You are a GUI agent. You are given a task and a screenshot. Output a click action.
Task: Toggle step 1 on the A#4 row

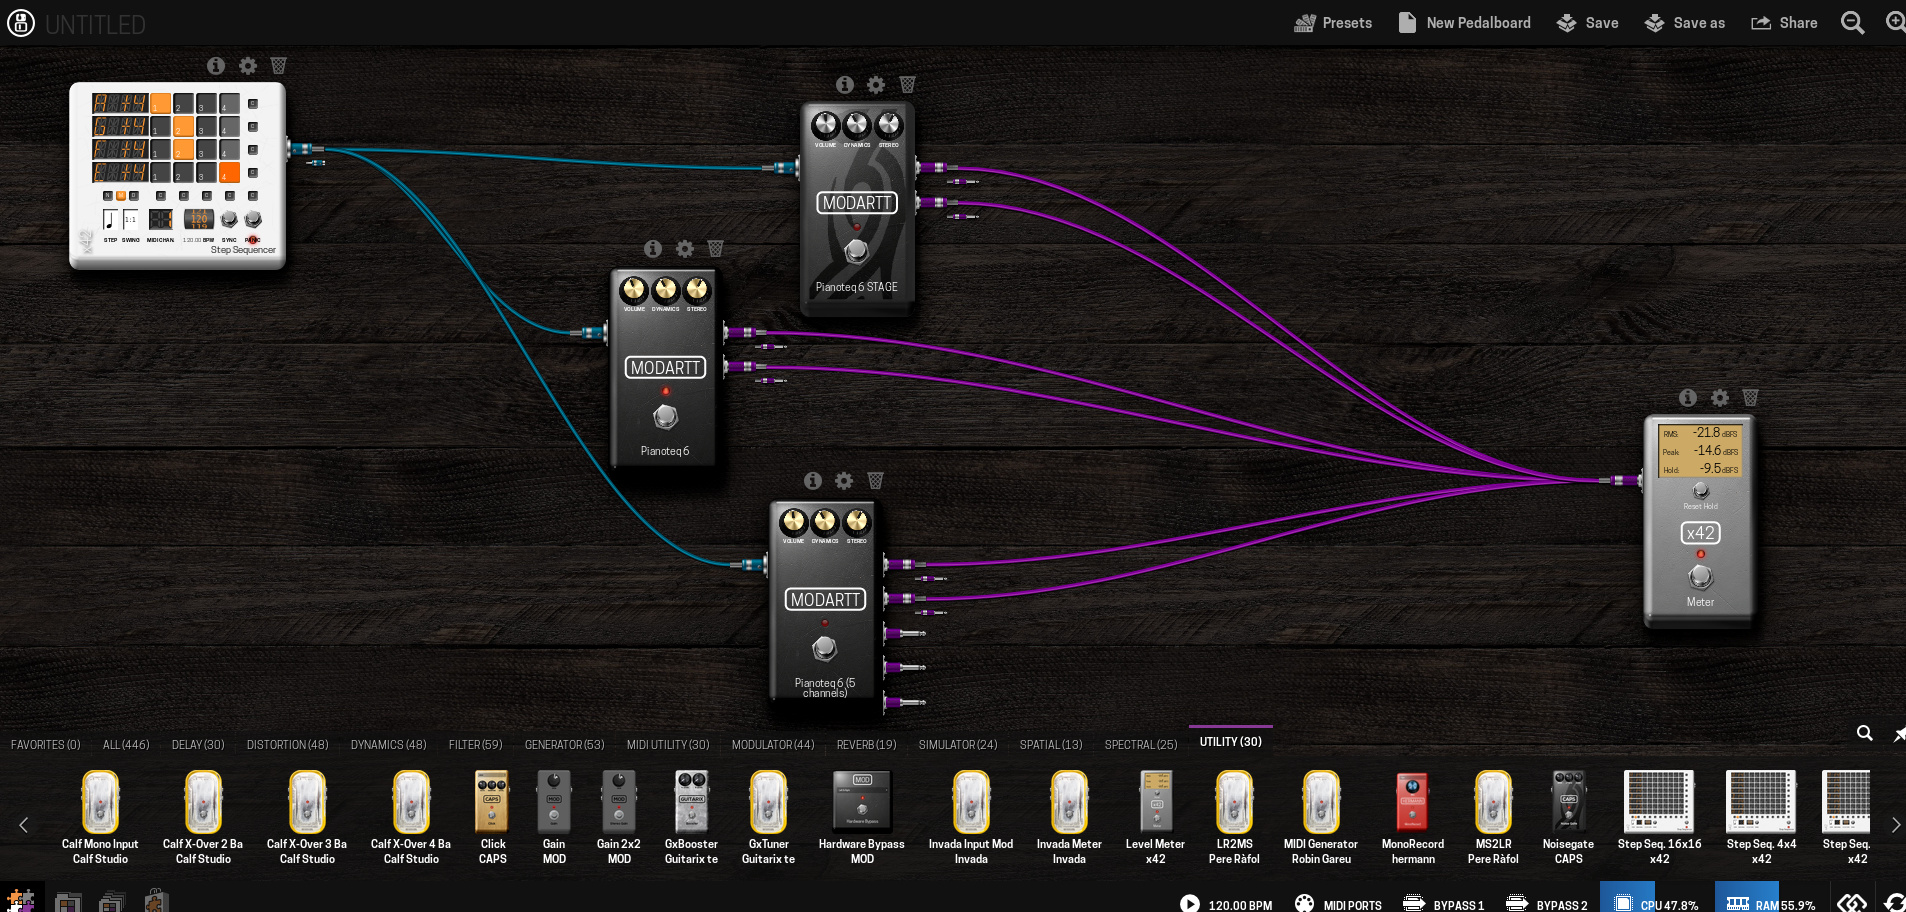click(x=160, y=103)
